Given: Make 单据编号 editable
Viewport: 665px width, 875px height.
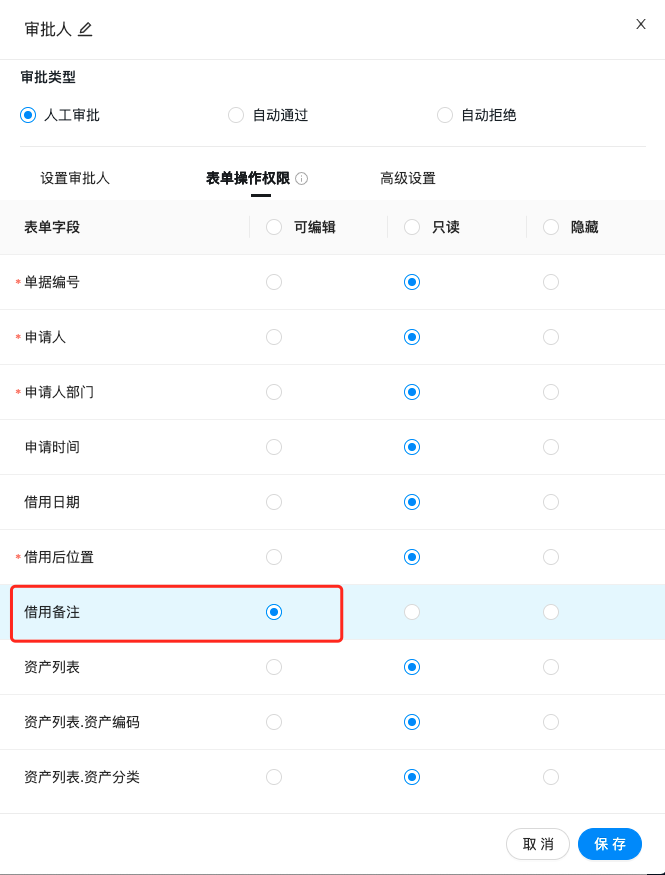Looking at the screenshot, I should click(x=274, y=282).
